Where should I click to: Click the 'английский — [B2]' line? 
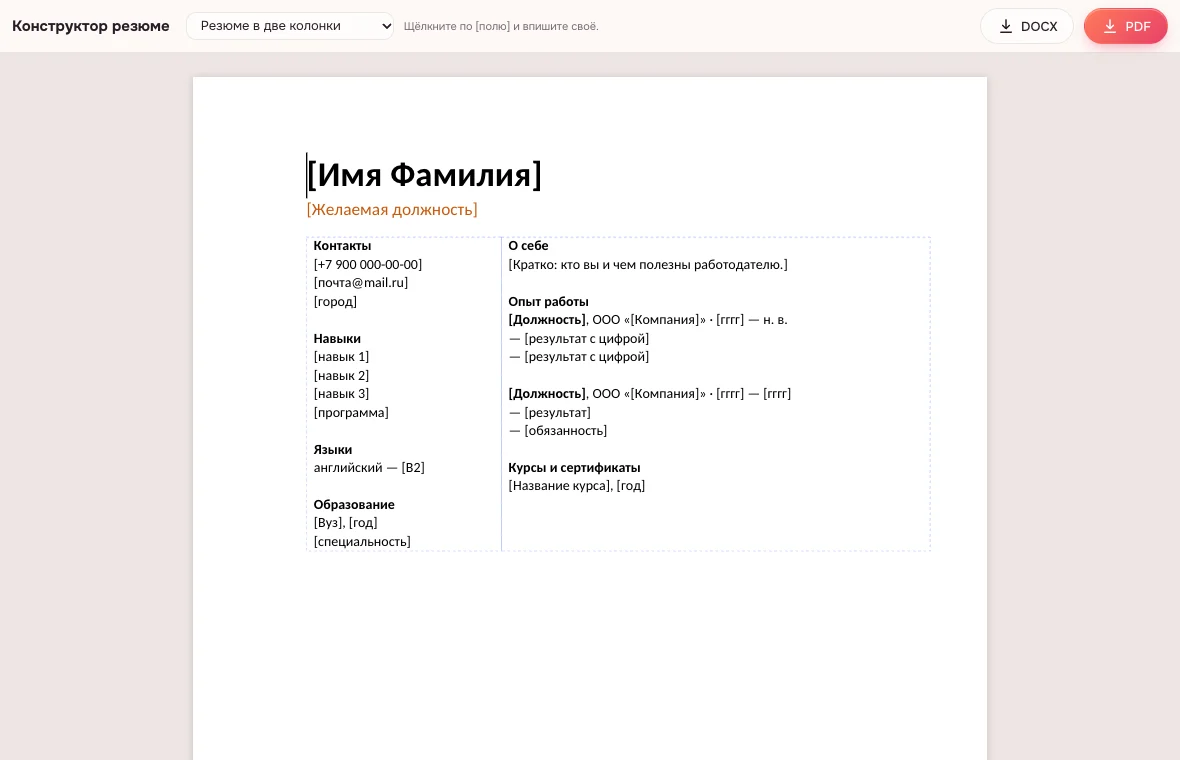click(369, 467)
